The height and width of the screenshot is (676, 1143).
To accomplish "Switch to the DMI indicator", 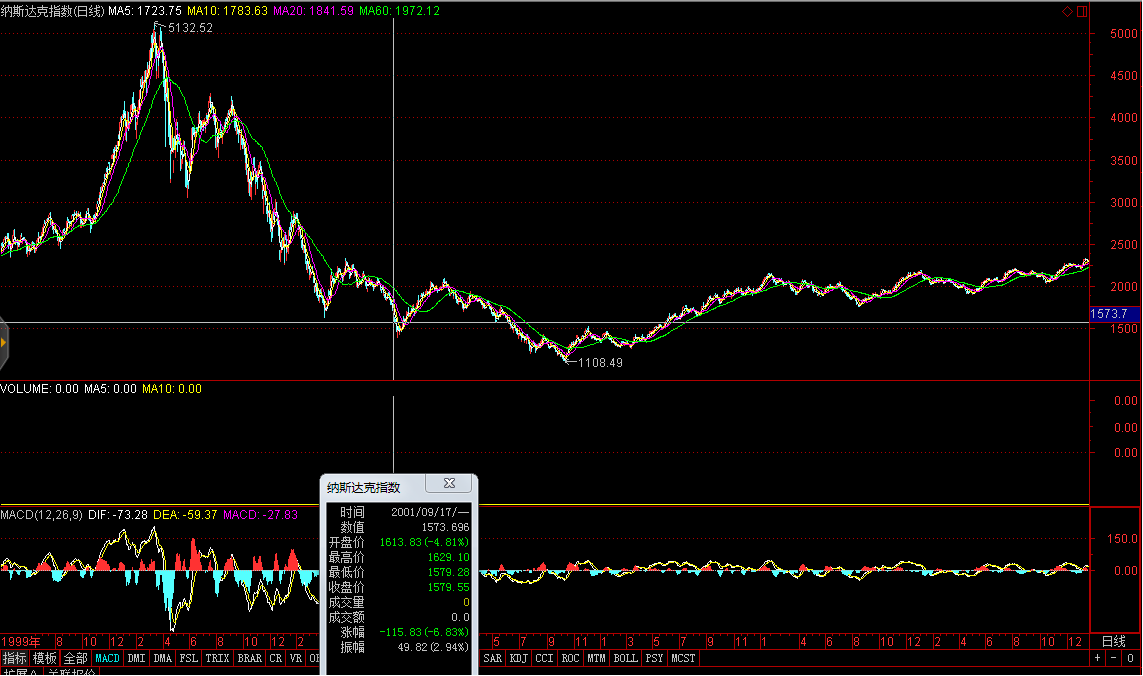I will pyautogui.click(x=136, y=658).
